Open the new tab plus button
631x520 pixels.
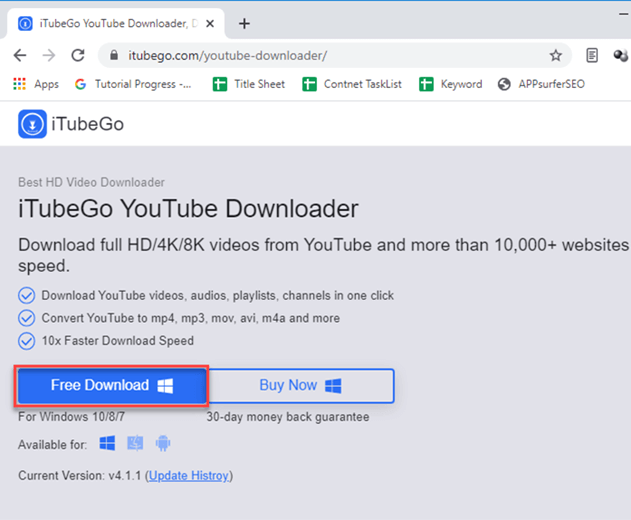point(244,24)
